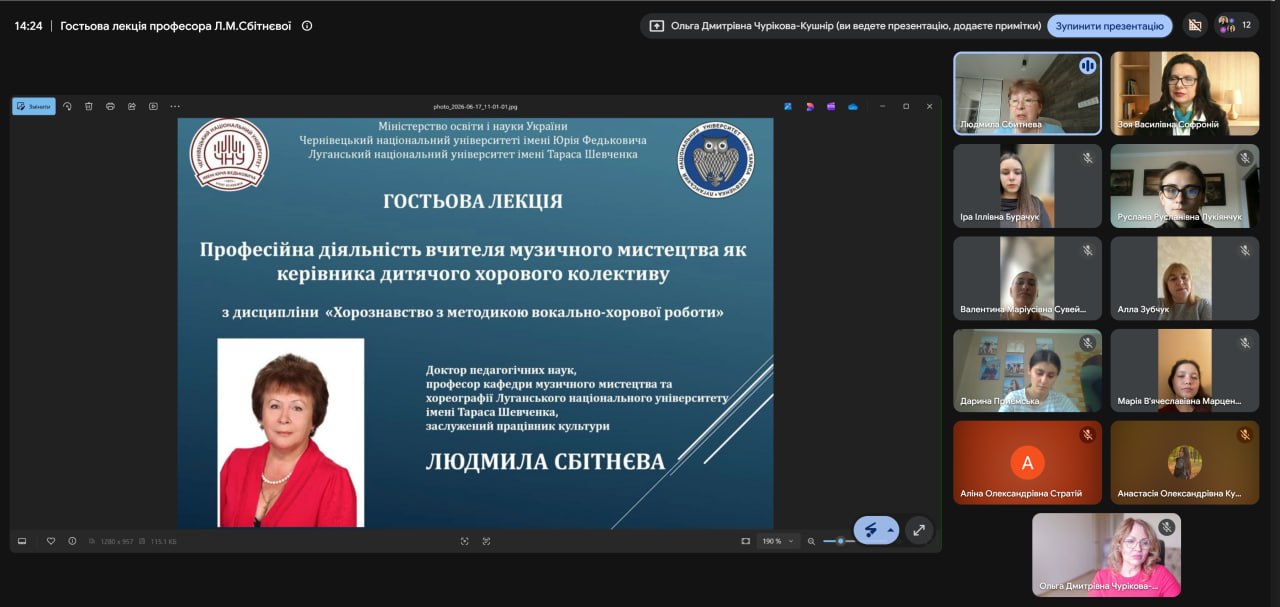The height and width of the screenshot is (607, 1280).
Task: Click the 14:24 meeting clock
Action: point(28,26)
